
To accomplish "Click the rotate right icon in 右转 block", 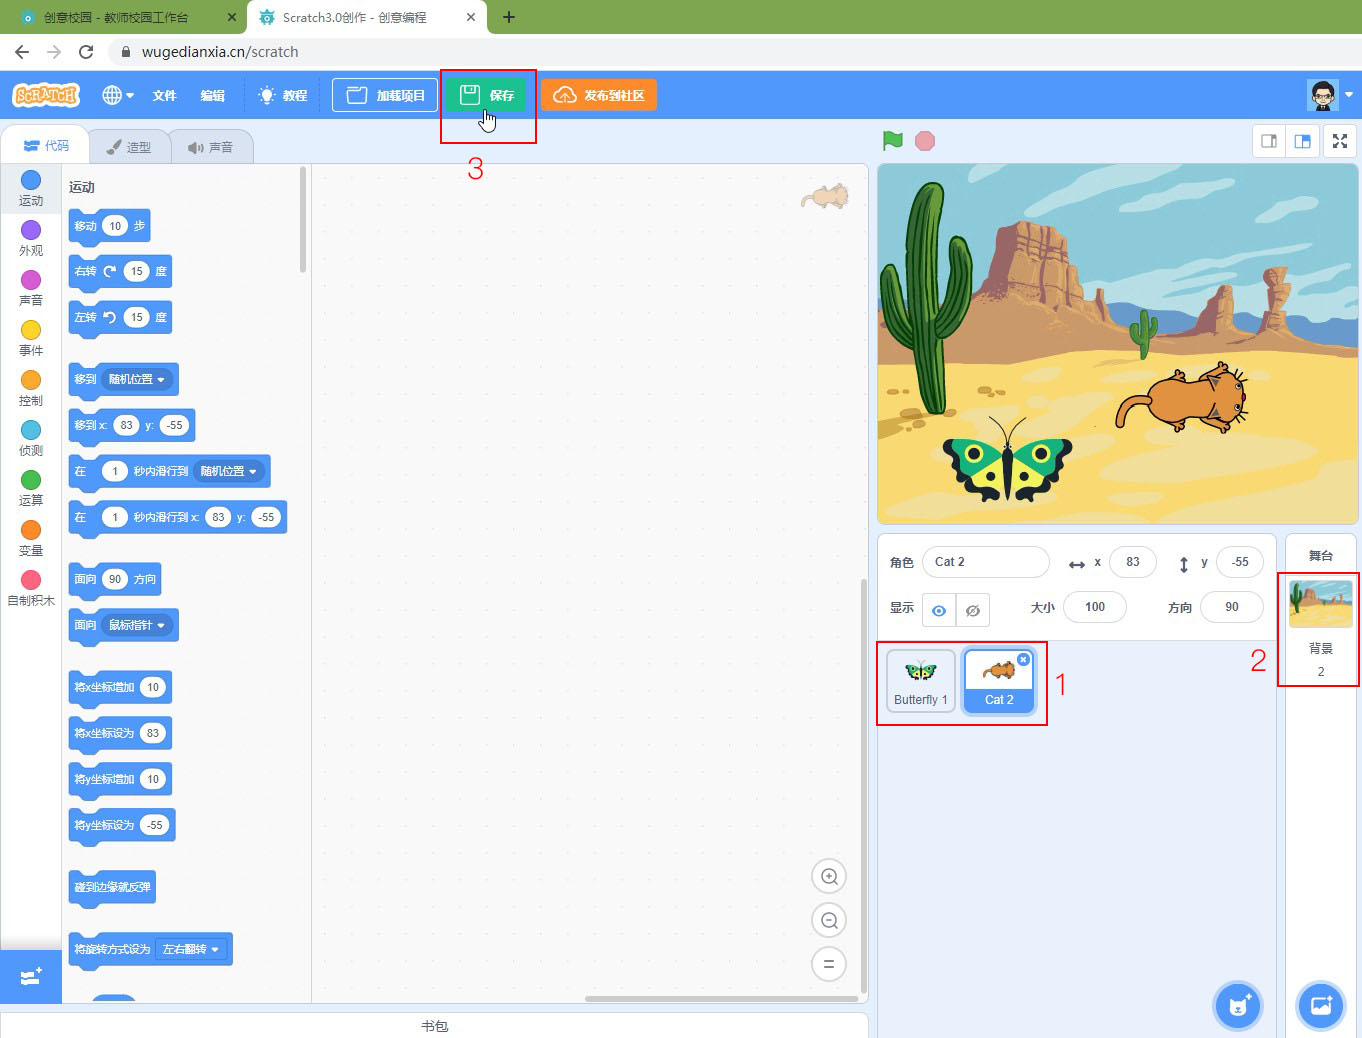I will (x=110, y=272).
